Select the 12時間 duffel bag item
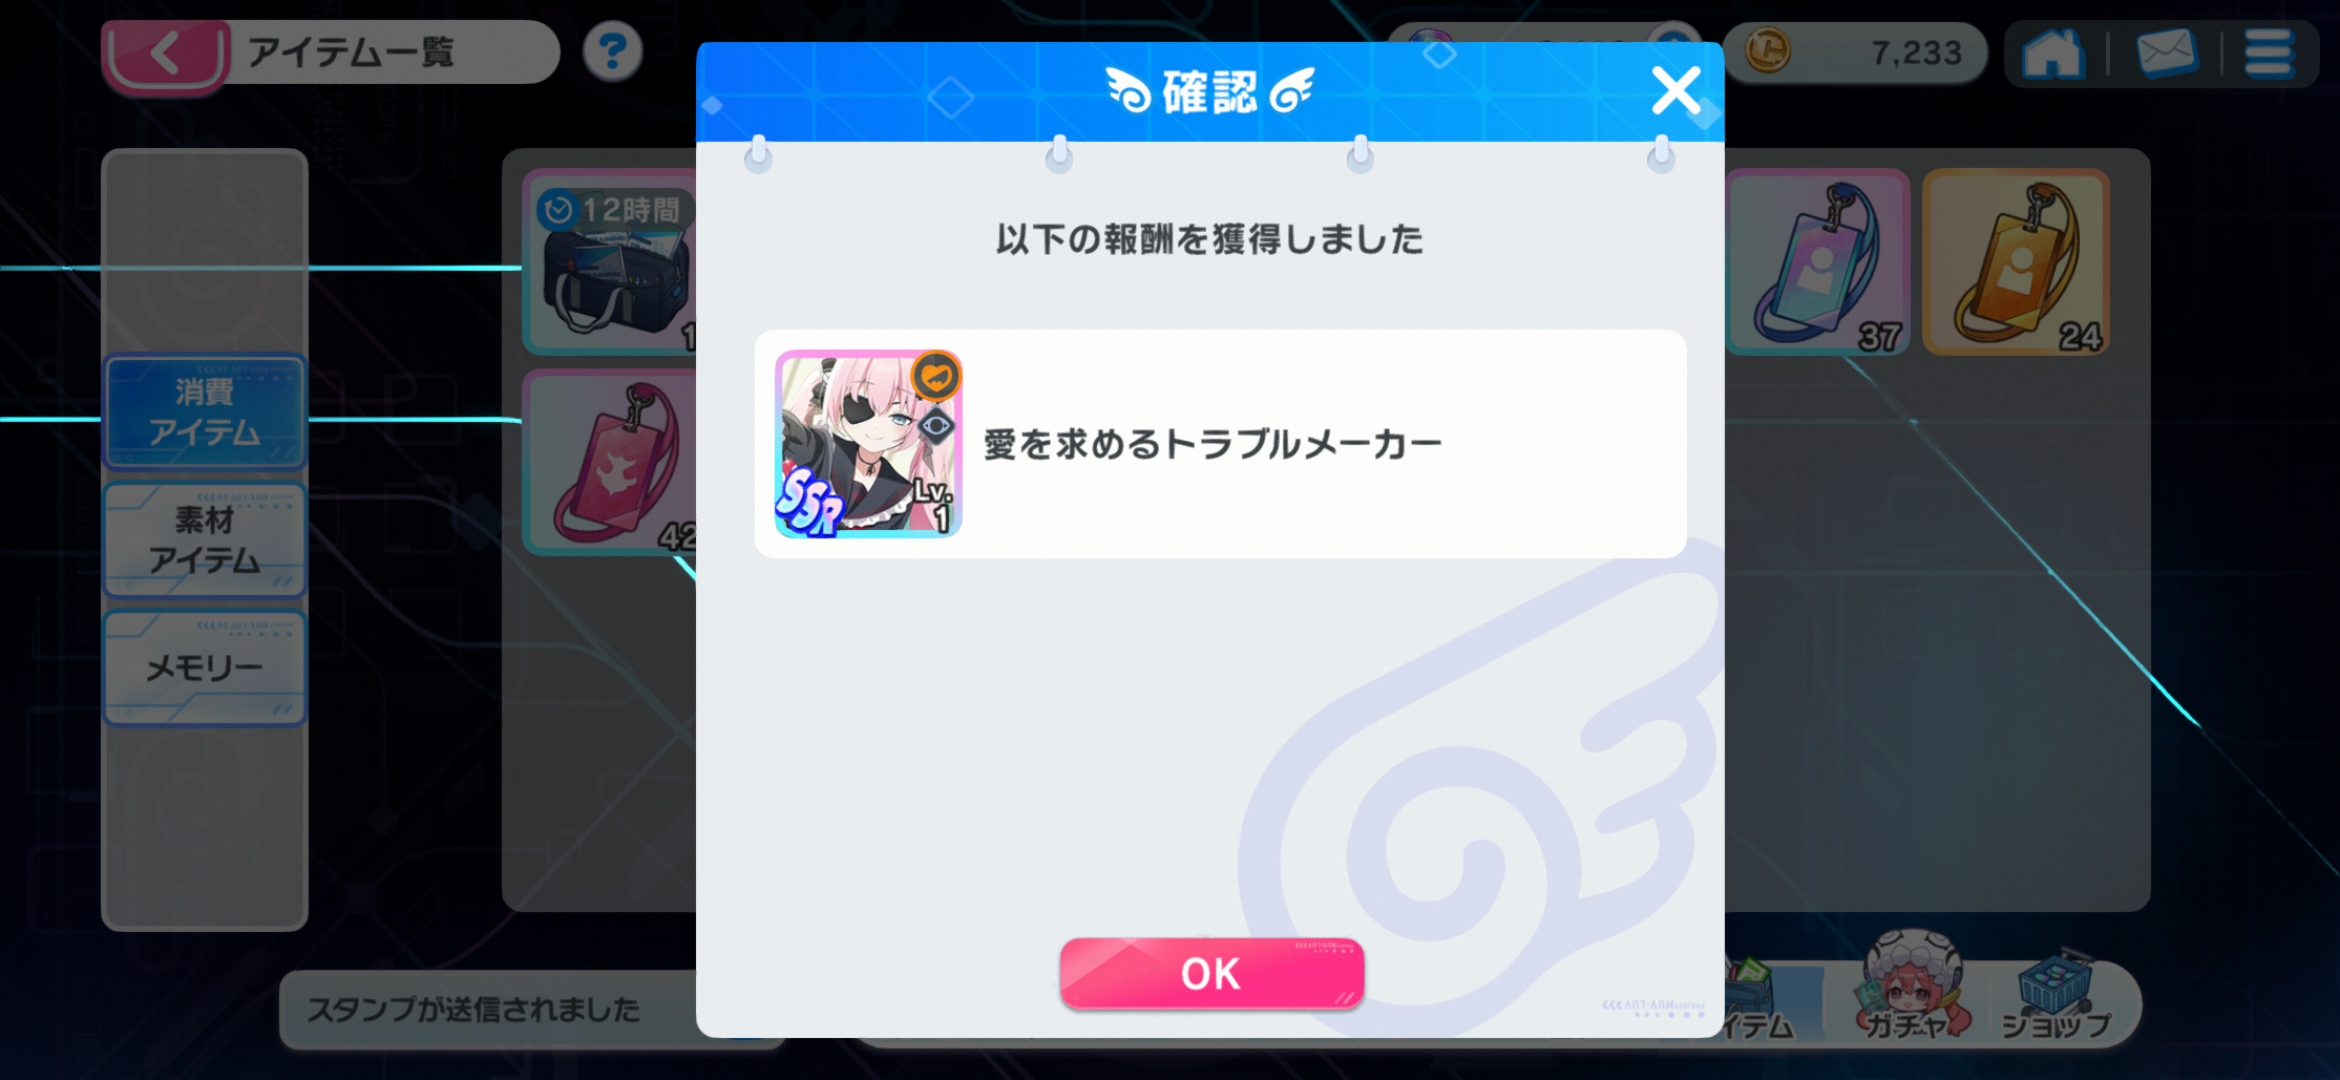2340x1080 pixels. point(610,262)
